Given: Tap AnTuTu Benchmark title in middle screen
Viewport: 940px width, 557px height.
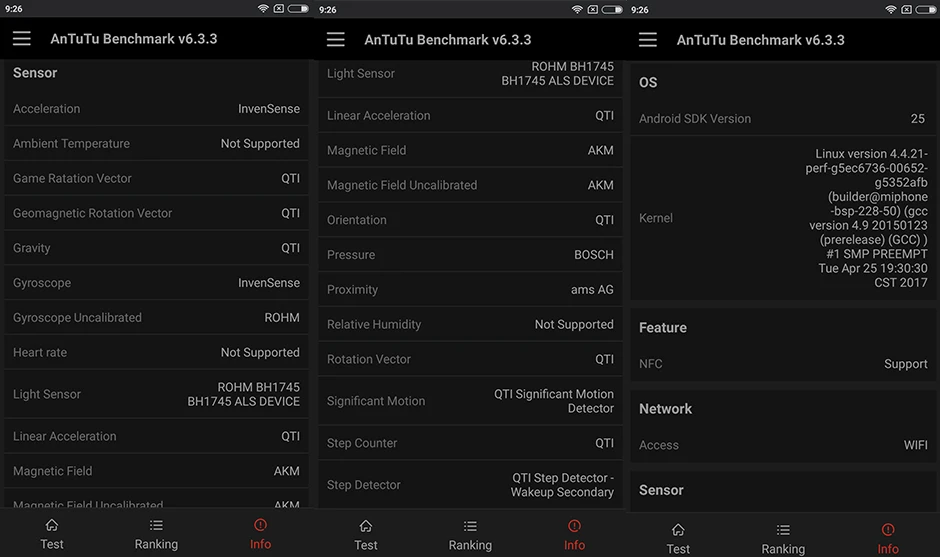Looking at the screenshot, I should [x=447, y=40].
